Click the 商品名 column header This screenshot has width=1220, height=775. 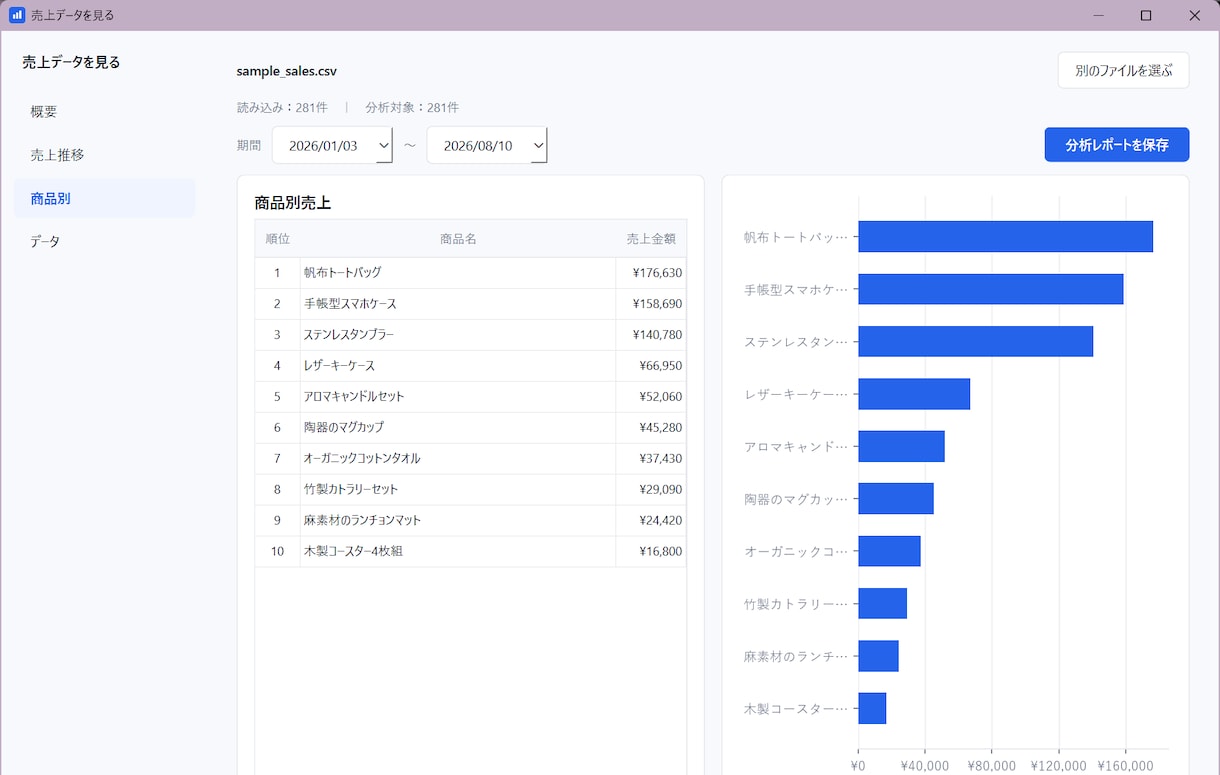[x=458, y=239]
